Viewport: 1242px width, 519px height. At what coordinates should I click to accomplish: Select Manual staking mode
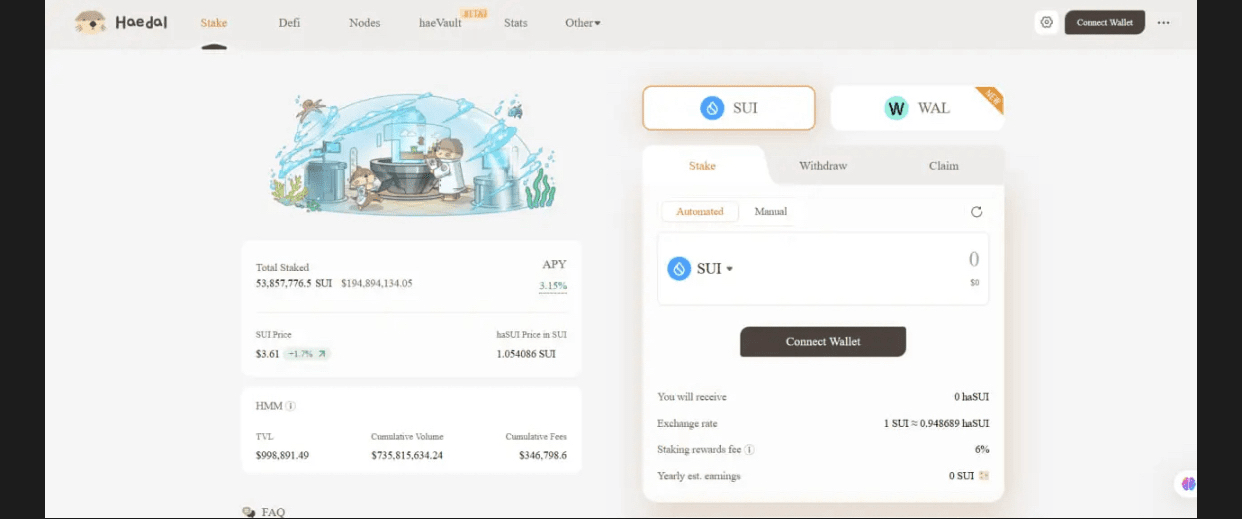(x=770, y=211)
